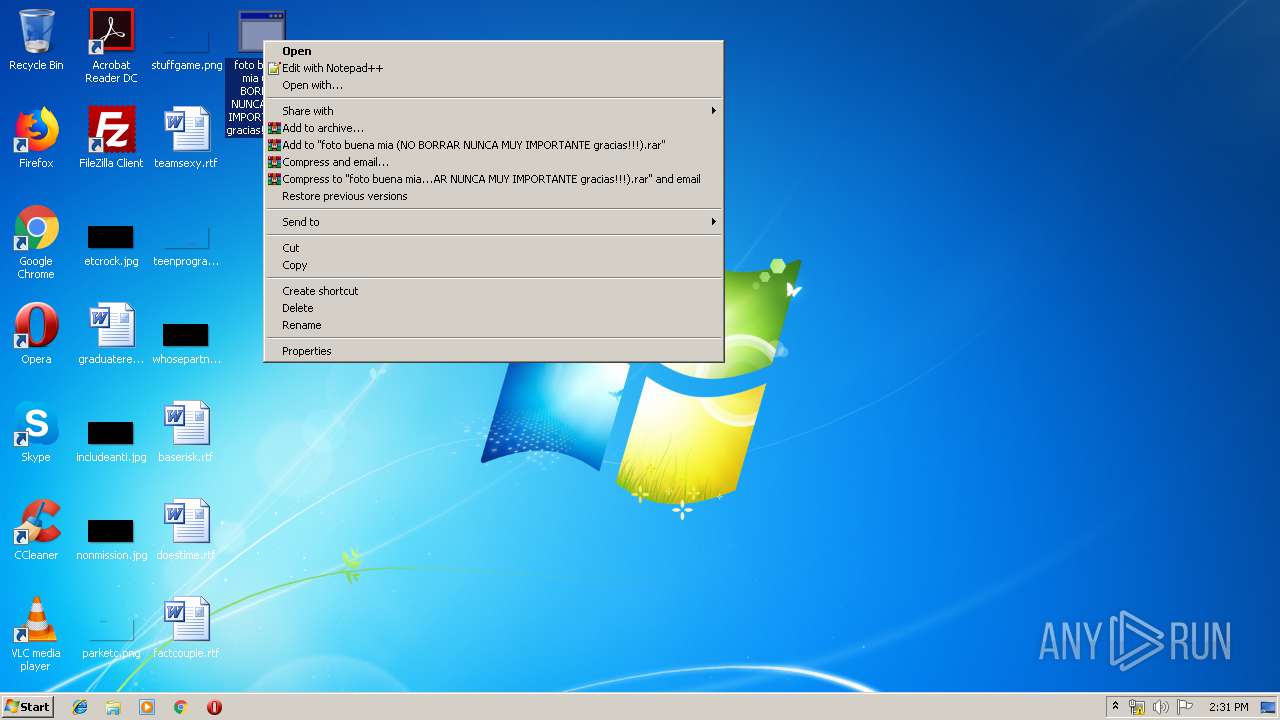Select parketc.png file
Screen dimensions: 1280x720
[x=111, y=638]
